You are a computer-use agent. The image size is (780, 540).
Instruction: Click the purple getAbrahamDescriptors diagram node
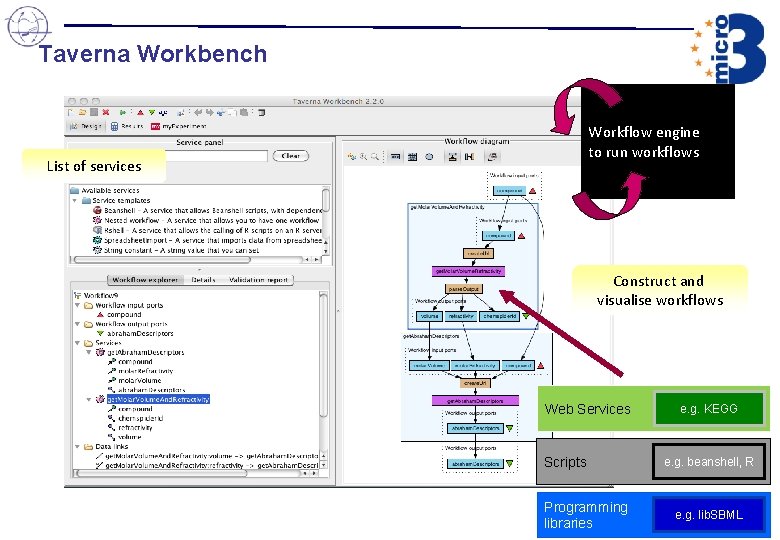tap(475, 400)
